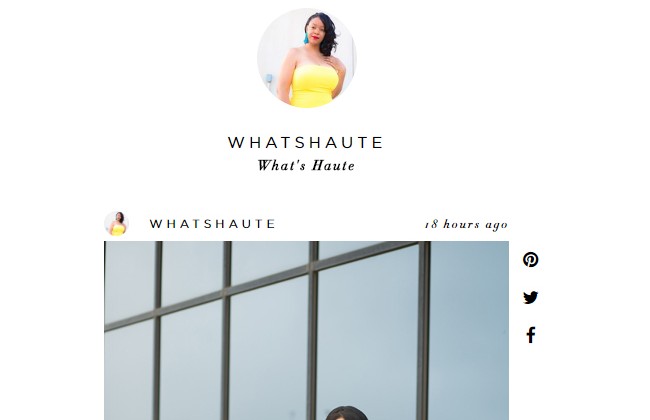This screenshot has width=650, height=420.
Task: Open the small avatar beside post author
Action: click(x=116, y=223)
